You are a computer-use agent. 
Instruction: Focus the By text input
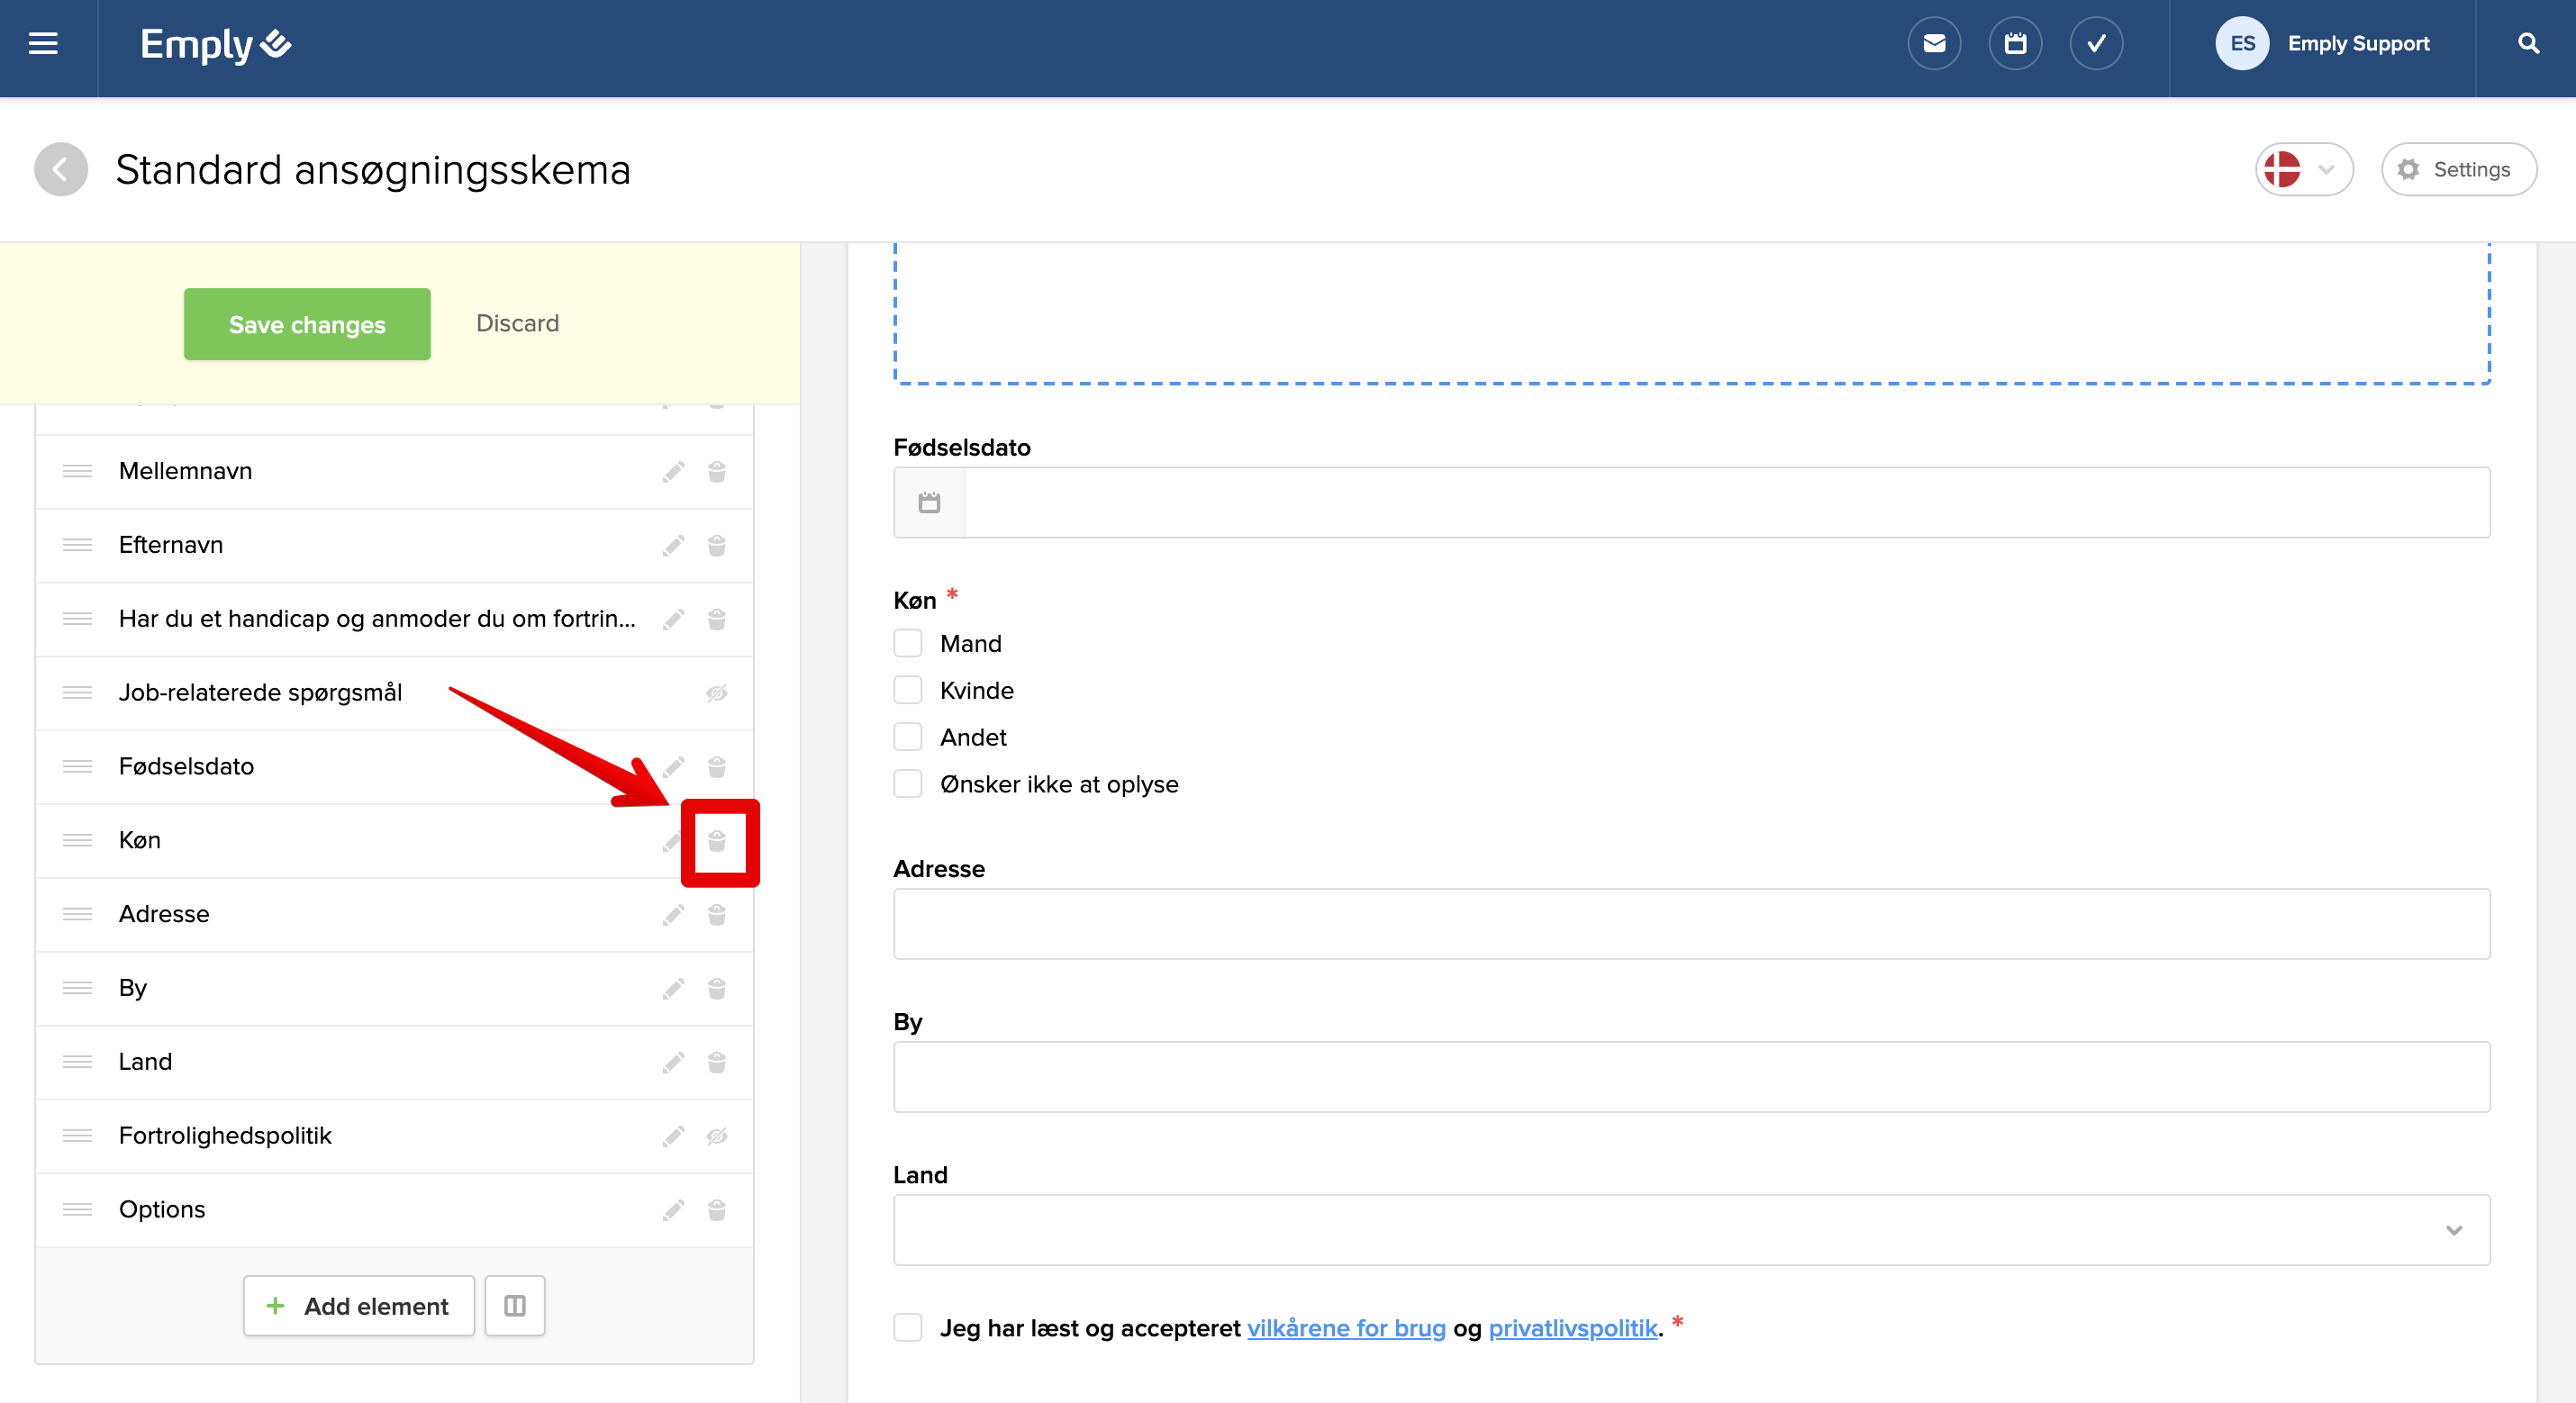1692,1077
